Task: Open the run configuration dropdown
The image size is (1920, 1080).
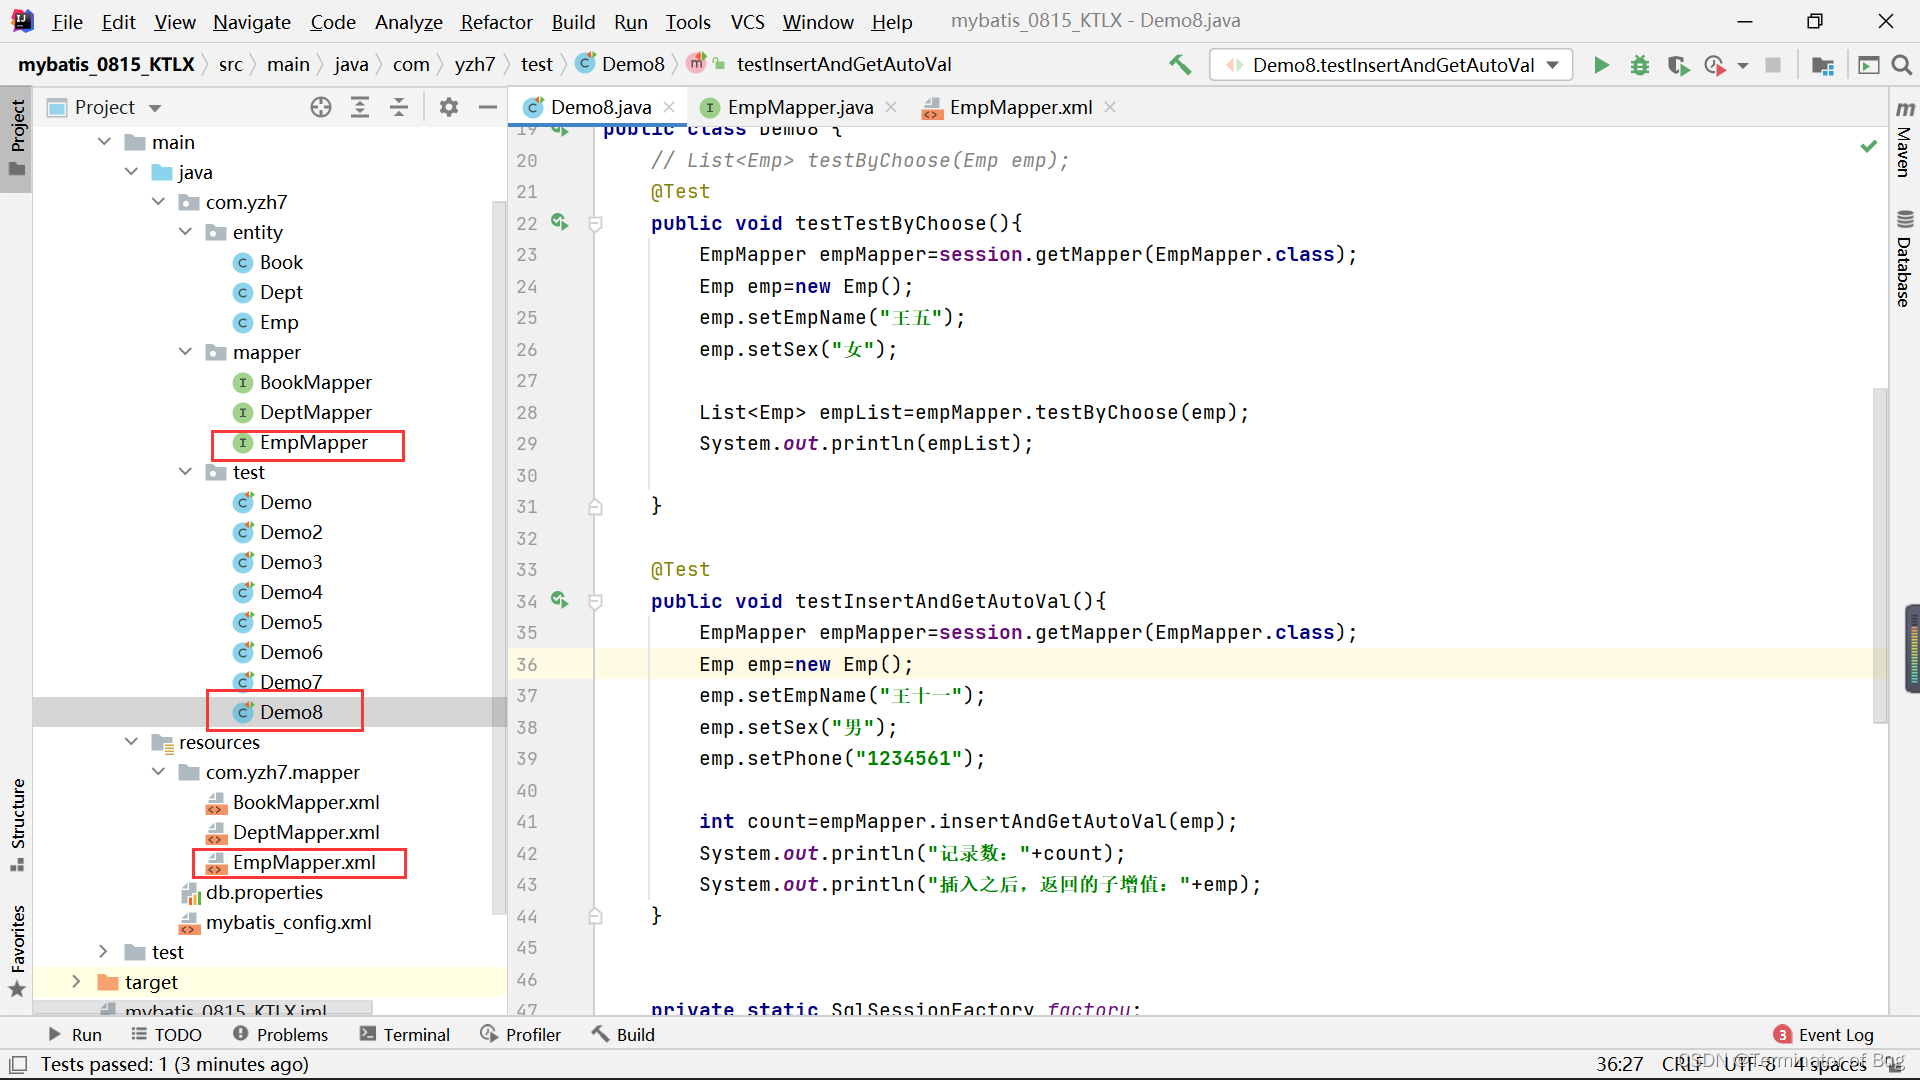Action: pos(1391,65)
